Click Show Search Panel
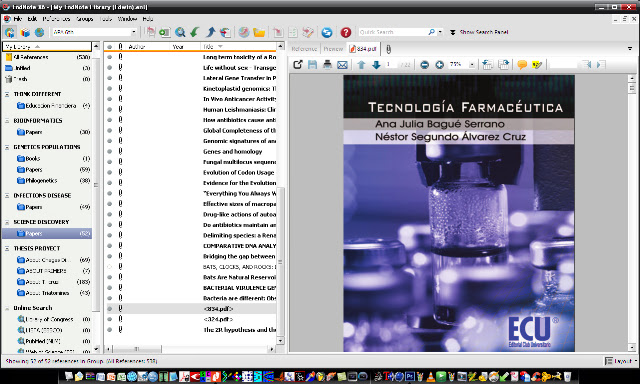The height and width of the screenshot is (384, 640). click(484, 32)
